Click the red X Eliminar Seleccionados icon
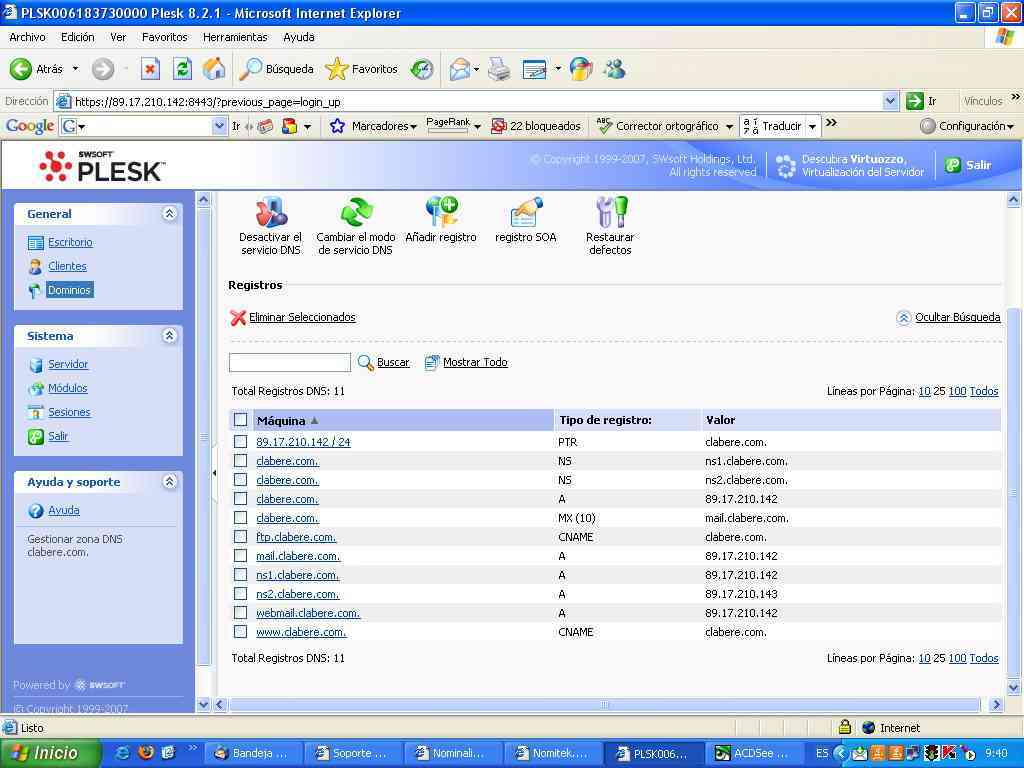Viewport: 1024px width, 768px height. click(x=238, y=317)
